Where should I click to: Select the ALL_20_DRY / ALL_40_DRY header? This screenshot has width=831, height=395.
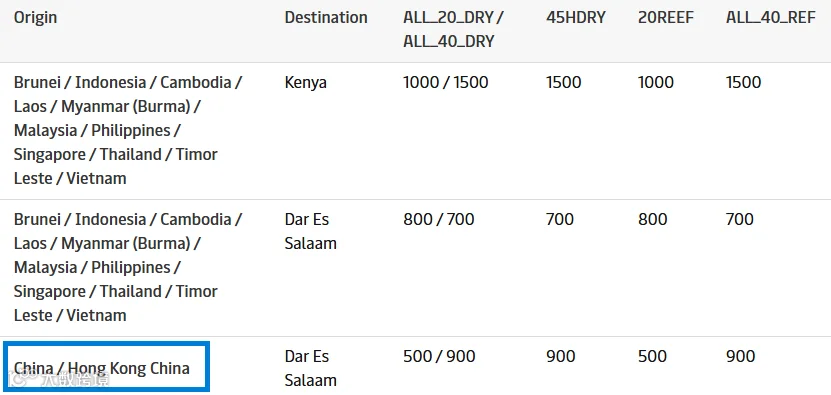(x=454, y=29)
